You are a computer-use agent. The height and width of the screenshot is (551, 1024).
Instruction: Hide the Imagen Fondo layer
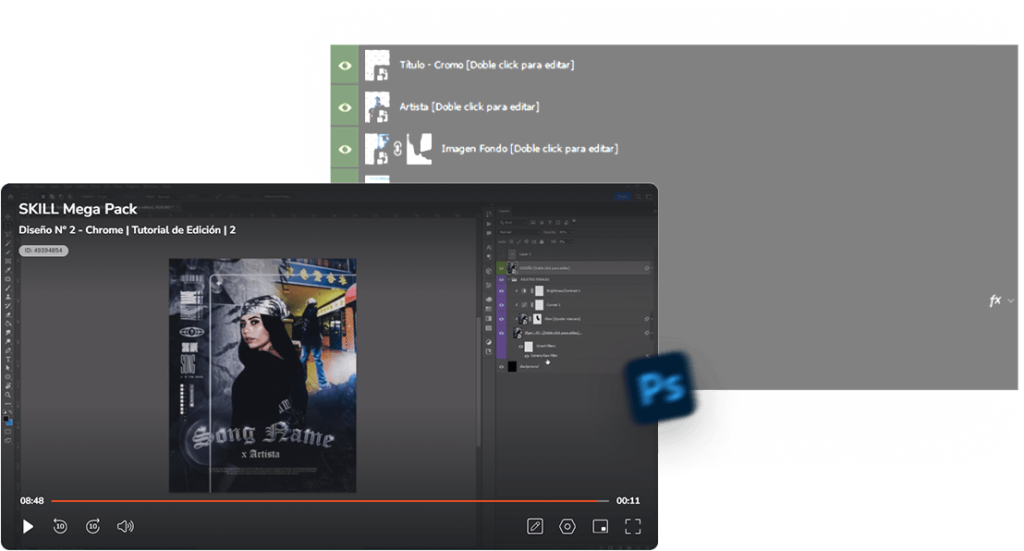tap(345, 149)
